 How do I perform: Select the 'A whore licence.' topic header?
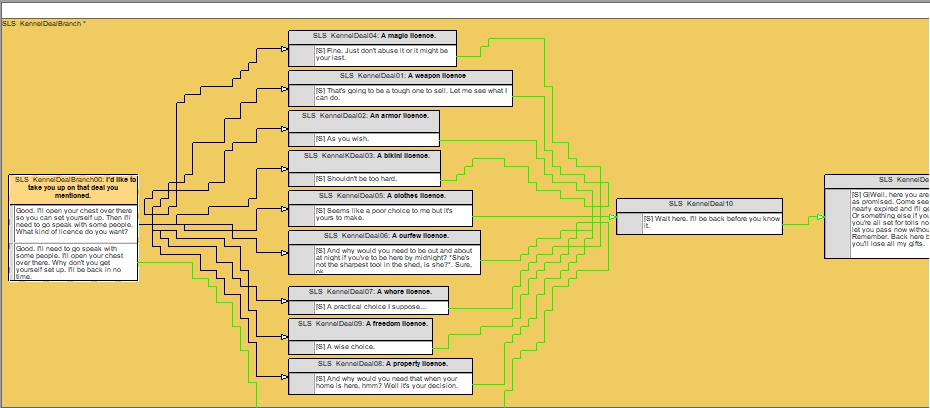coord(368,293)
